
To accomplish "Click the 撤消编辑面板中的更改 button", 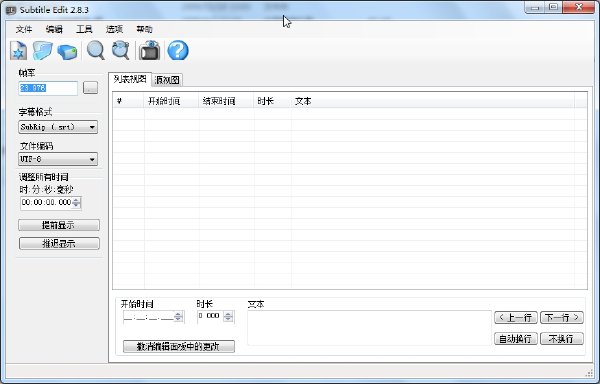I will tap(179, 346).
